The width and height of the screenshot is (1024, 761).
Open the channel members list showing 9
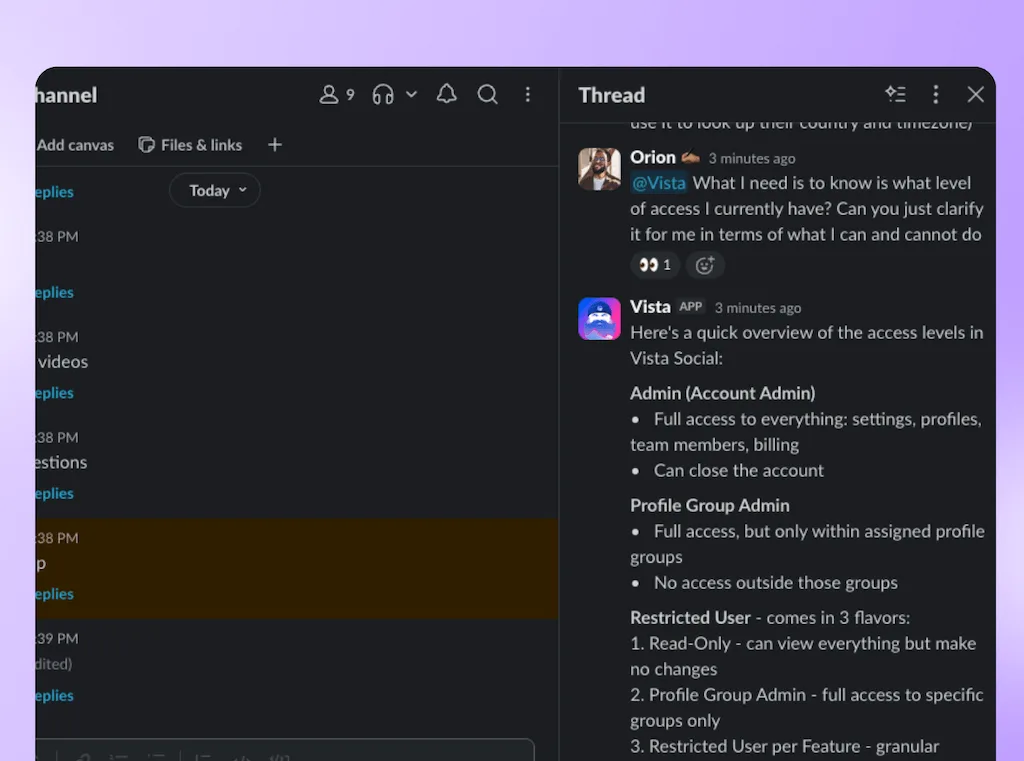click(336, 95)
